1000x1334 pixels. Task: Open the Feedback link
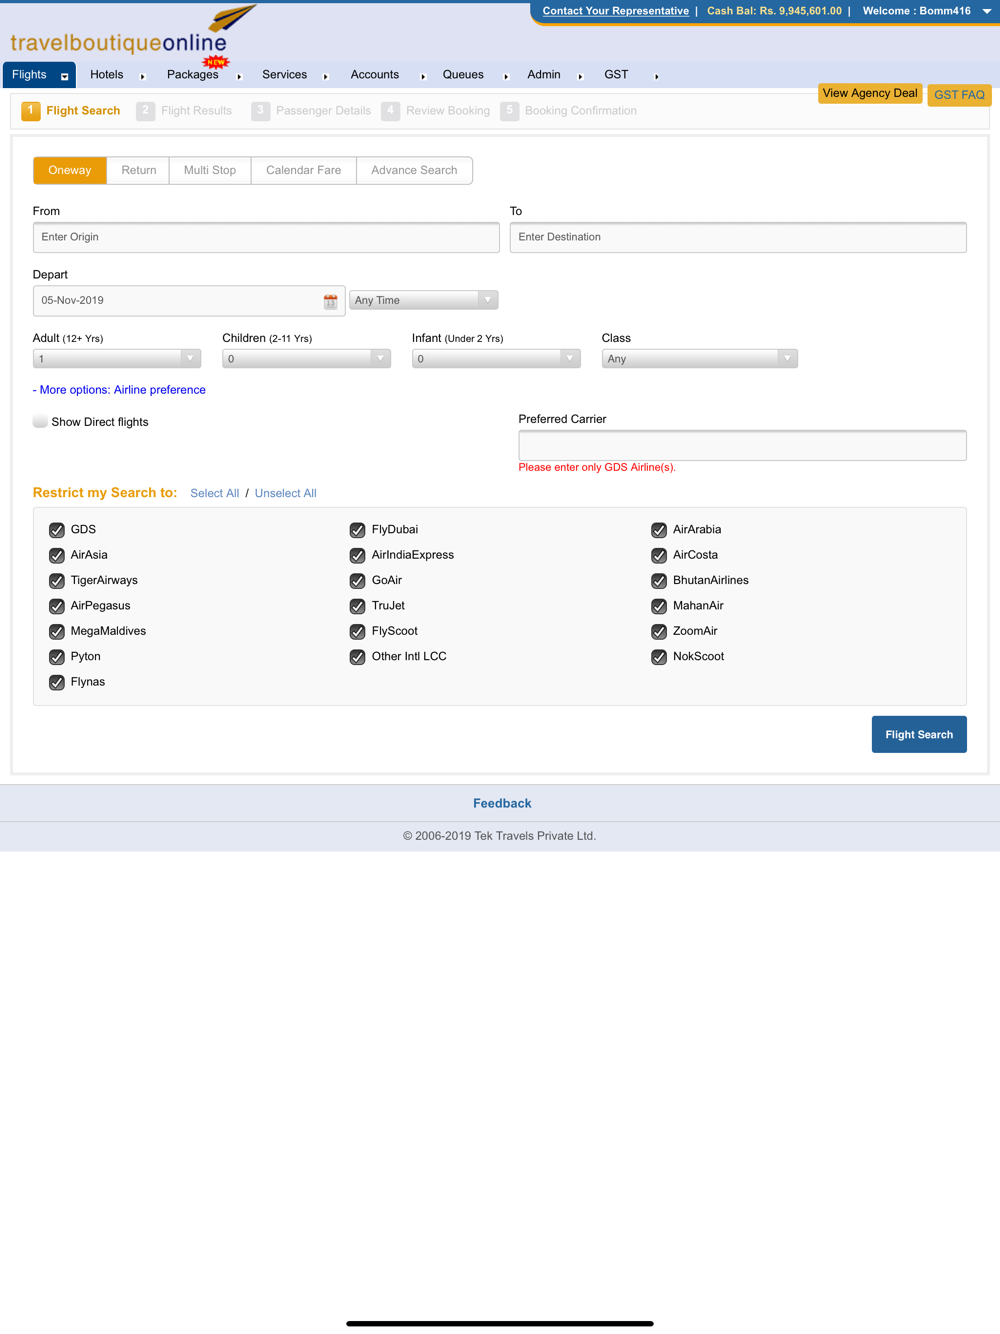(x=502, y=803)
